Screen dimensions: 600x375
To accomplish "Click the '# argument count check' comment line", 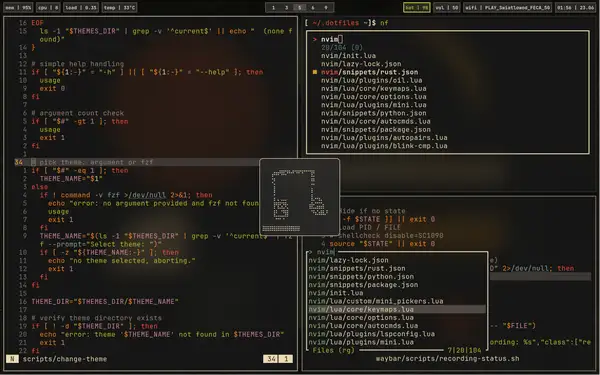I will (x=78, y=113).
